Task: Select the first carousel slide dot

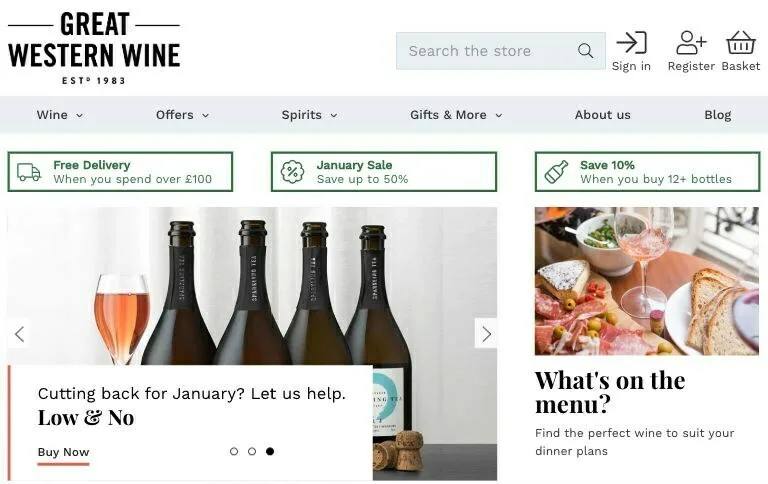Action: tap(234, 451)
